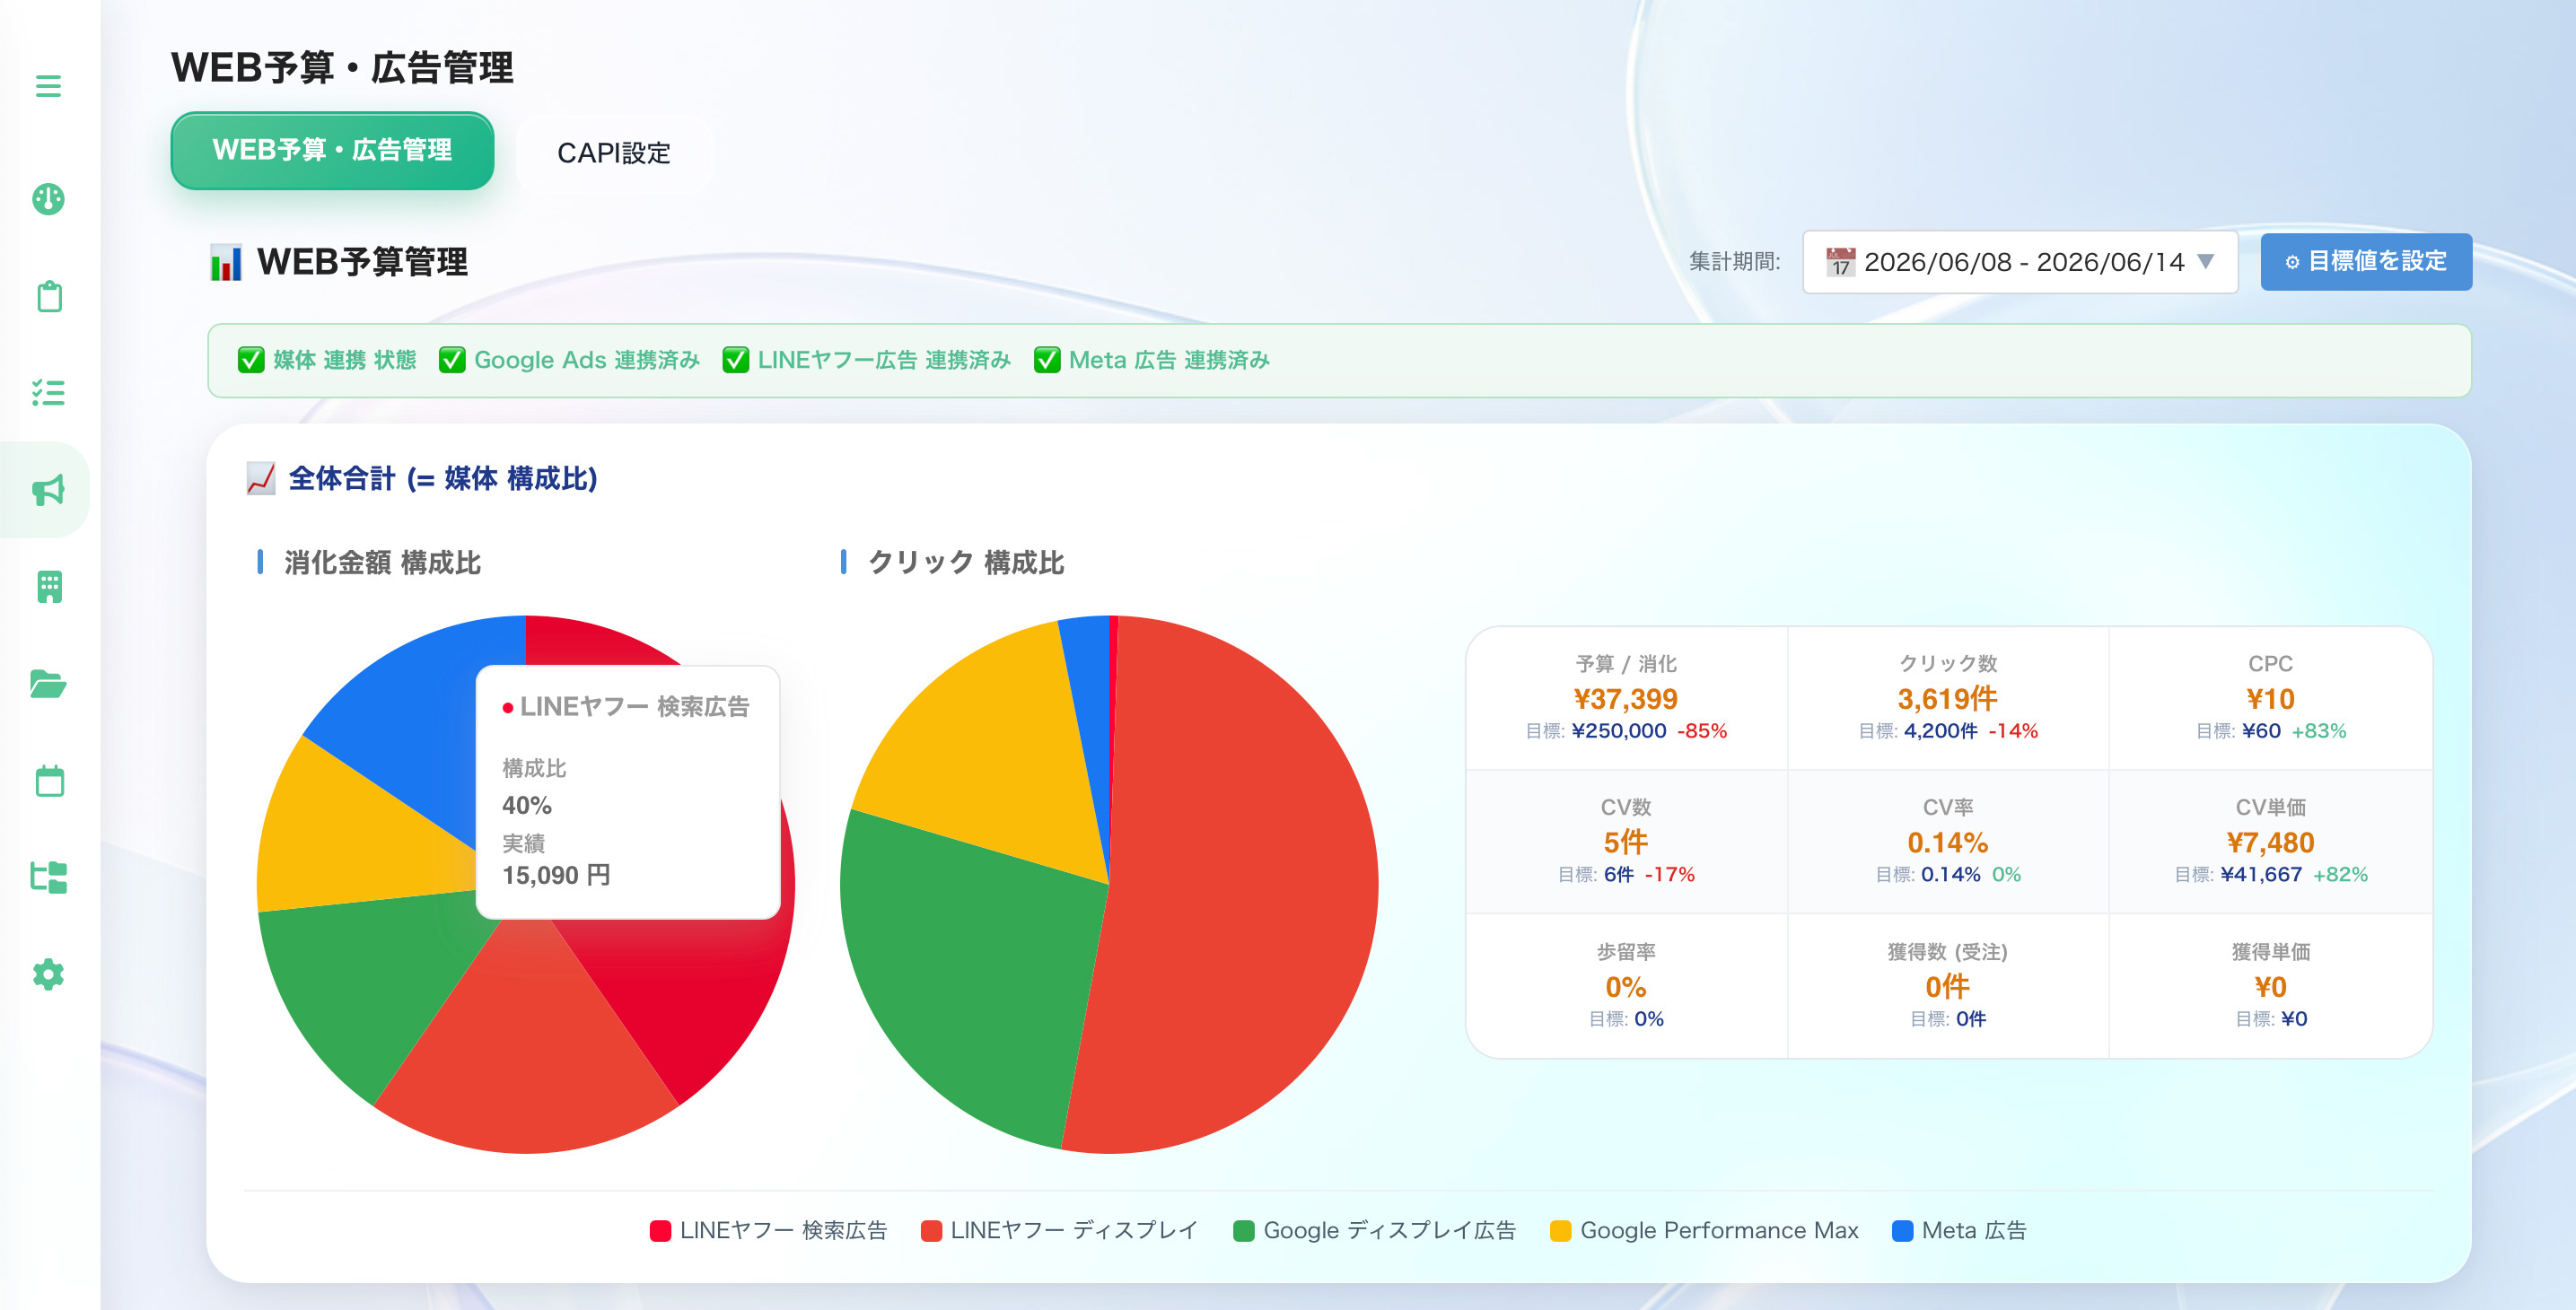
Task: Click the CV単価 ¥7,480 value
Action: 2270,842
